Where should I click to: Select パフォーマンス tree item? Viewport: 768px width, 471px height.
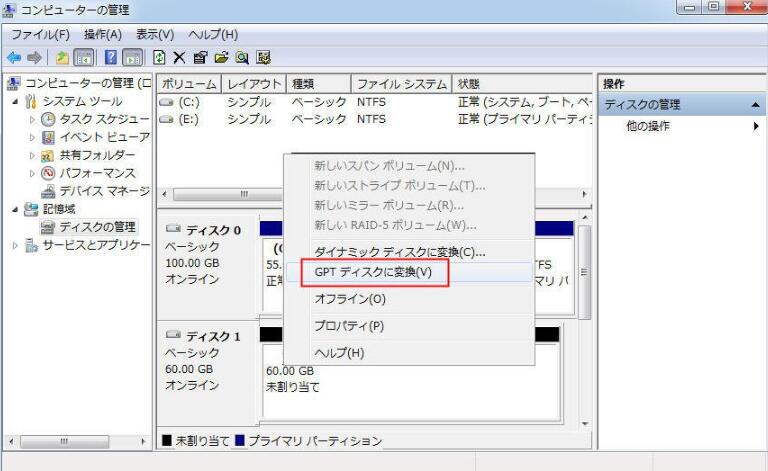pyautogui.click(x=97, y=173)
